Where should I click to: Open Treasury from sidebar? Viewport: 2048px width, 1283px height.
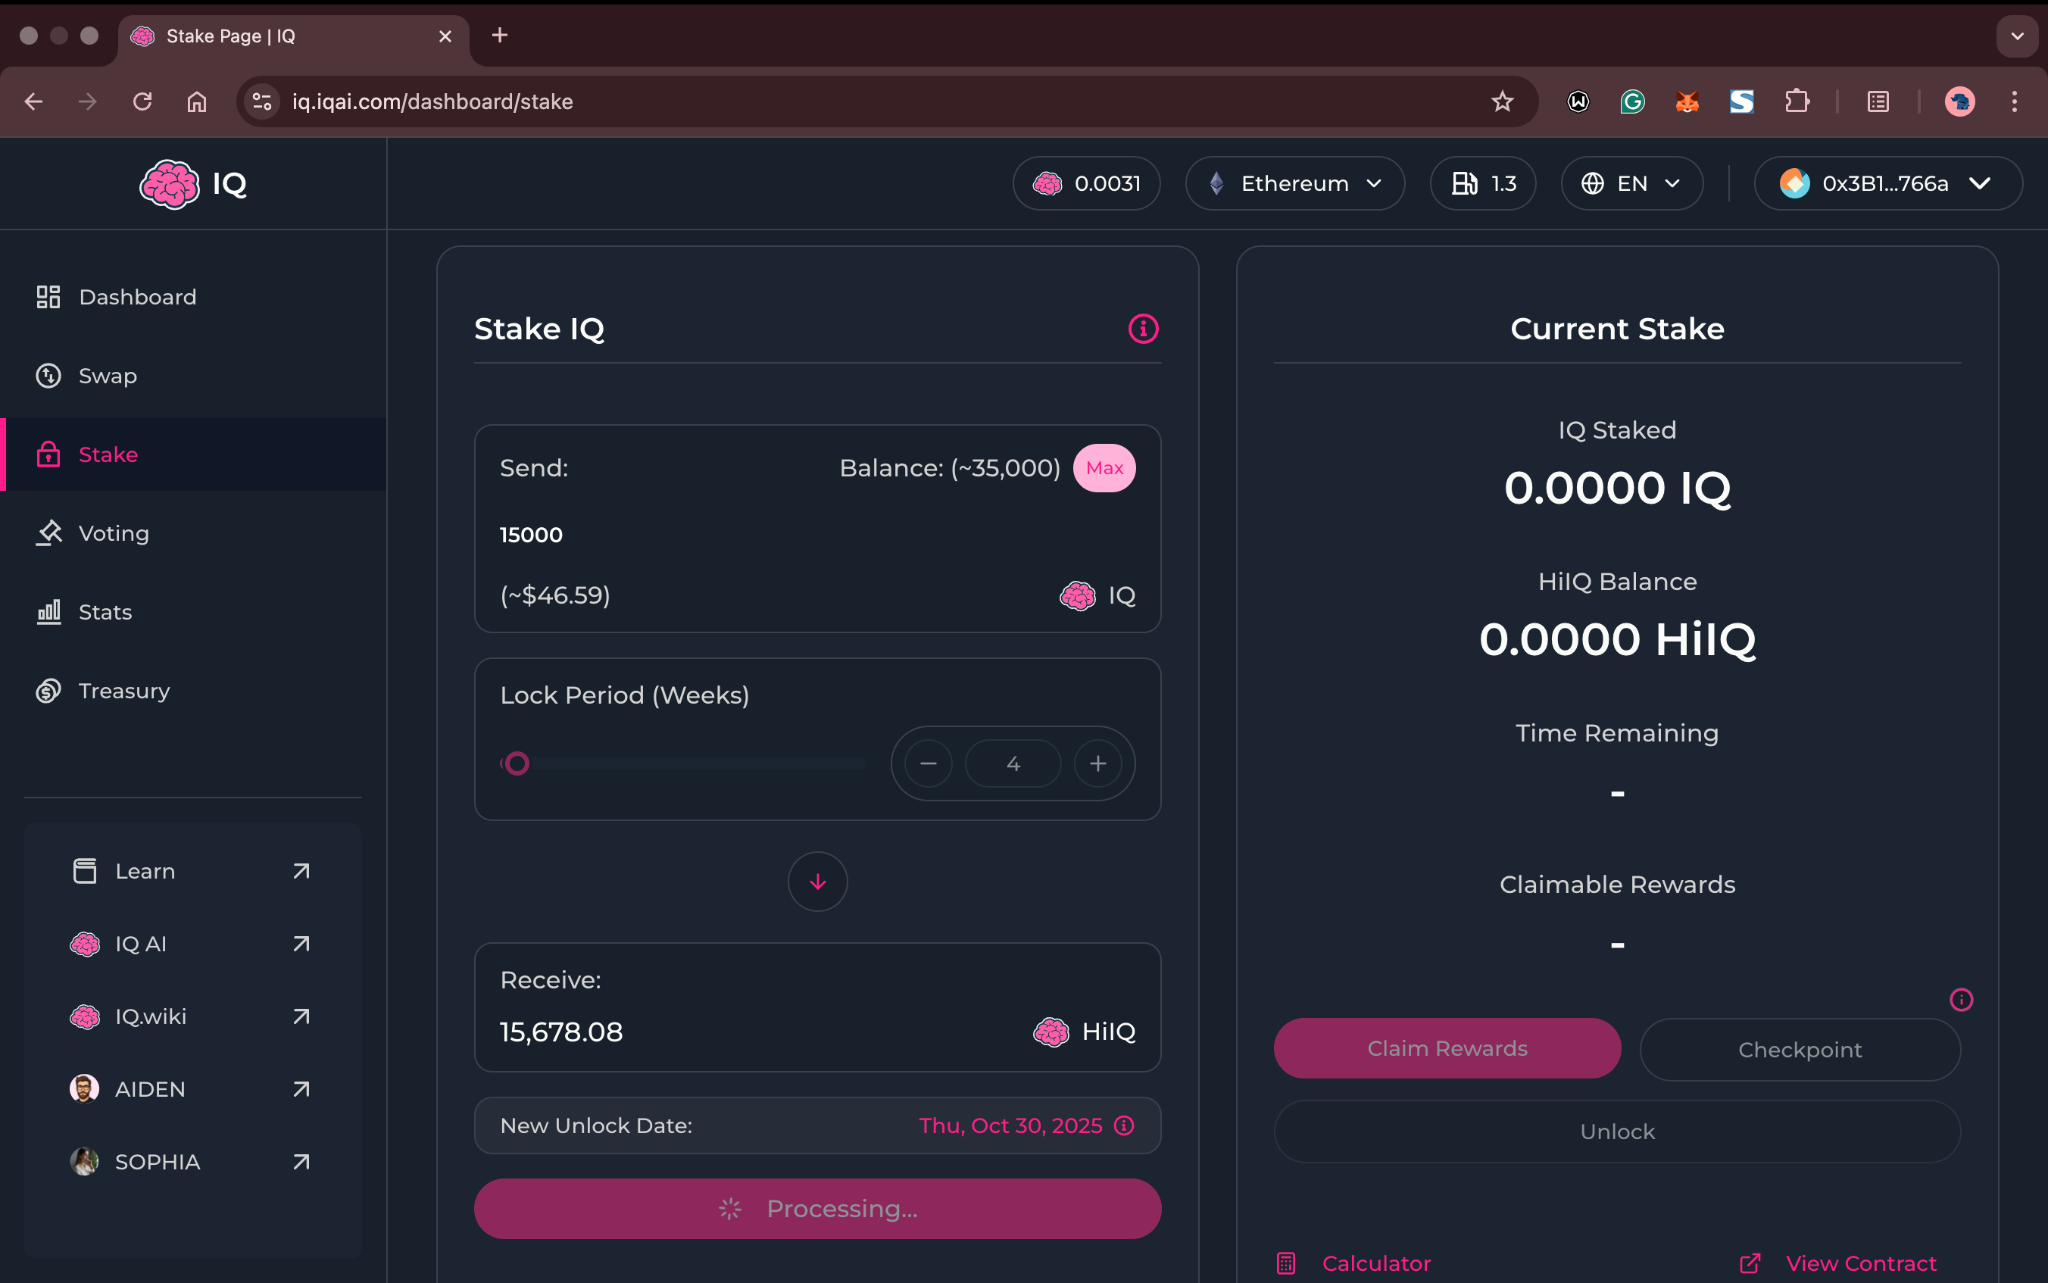pos(124,691)
